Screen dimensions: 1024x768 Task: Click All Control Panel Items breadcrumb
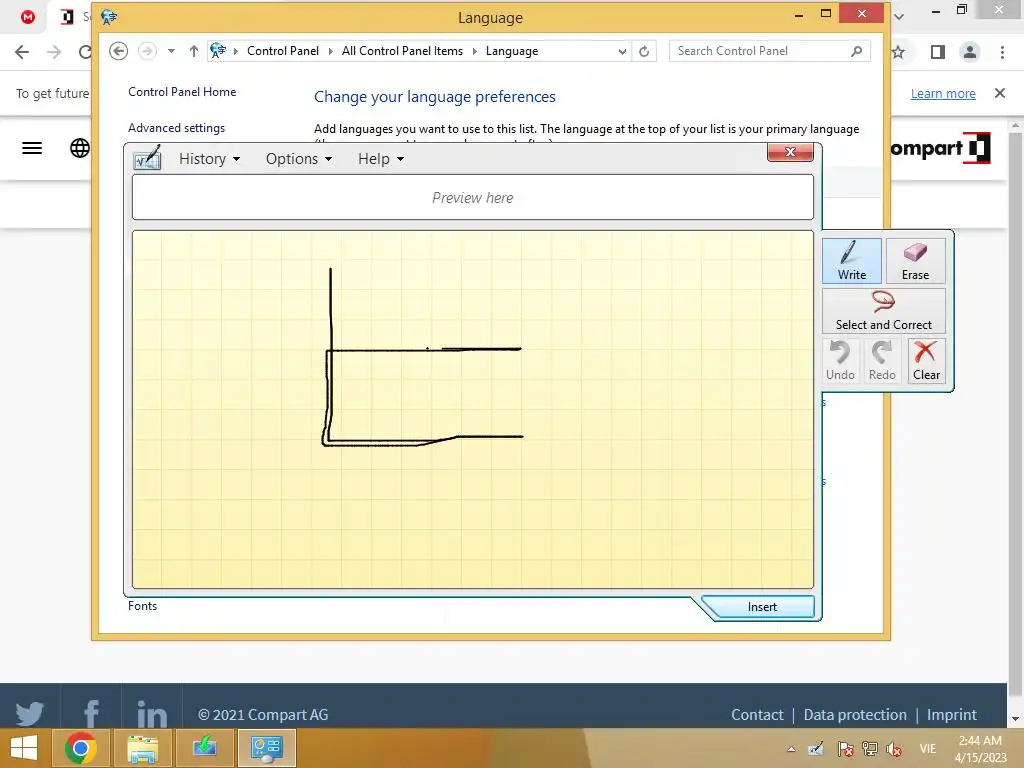[x=402, y=51]
